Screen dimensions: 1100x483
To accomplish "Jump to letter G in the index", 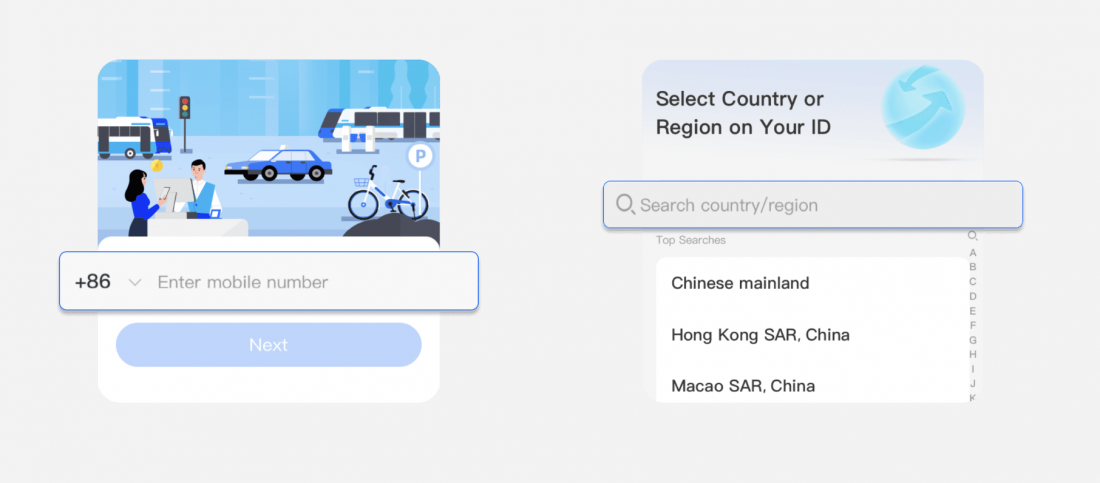I will tap(973, 340).
